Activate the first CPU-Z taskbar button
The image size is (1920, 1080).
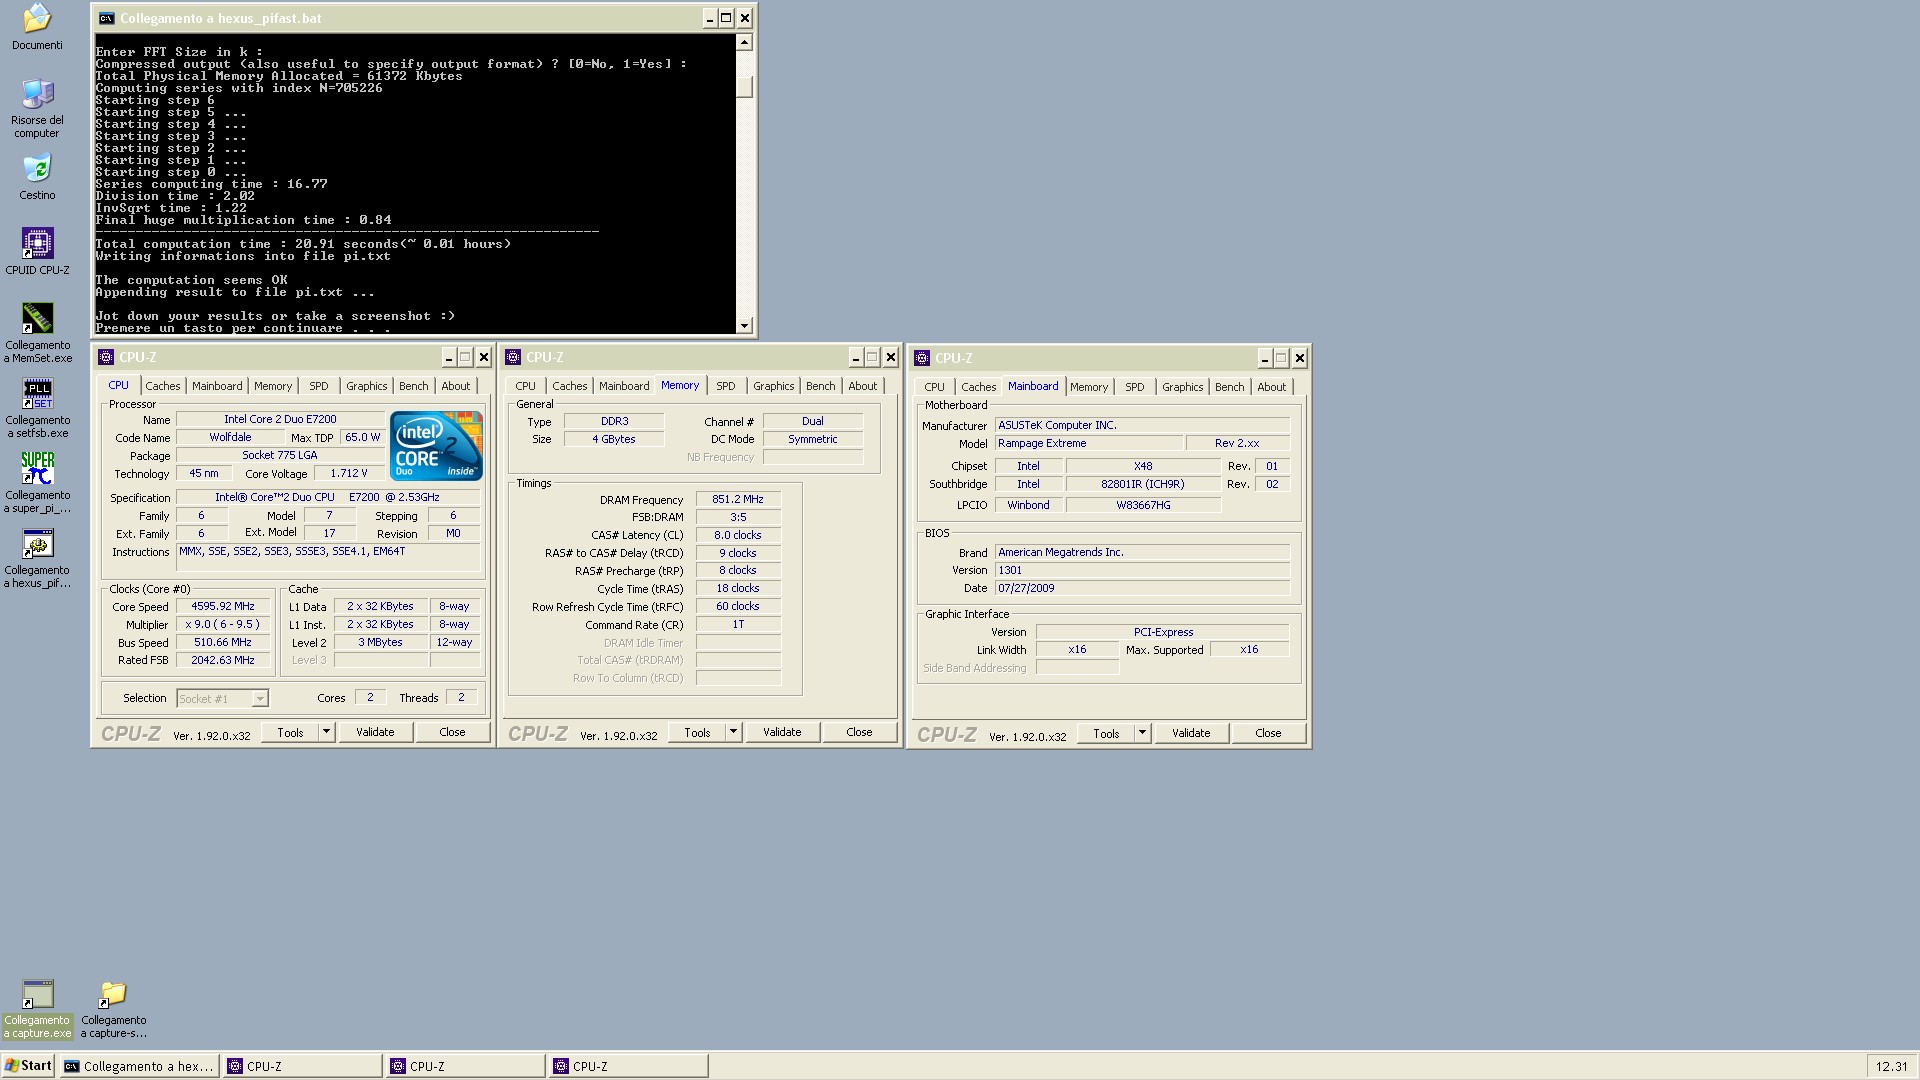[x=303, y=1066]
